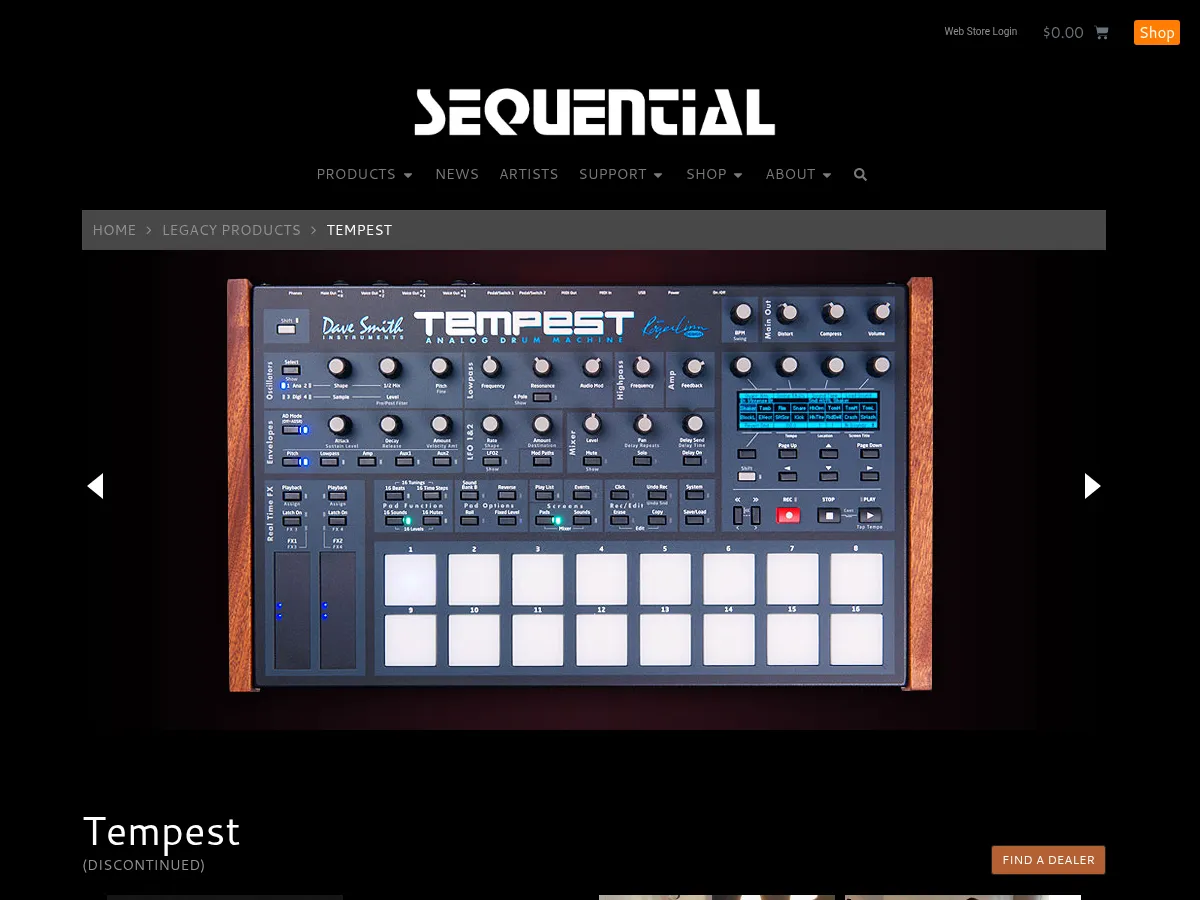Click the Sequential logo
The image size is (1200, 900).
tap(594, 111)
